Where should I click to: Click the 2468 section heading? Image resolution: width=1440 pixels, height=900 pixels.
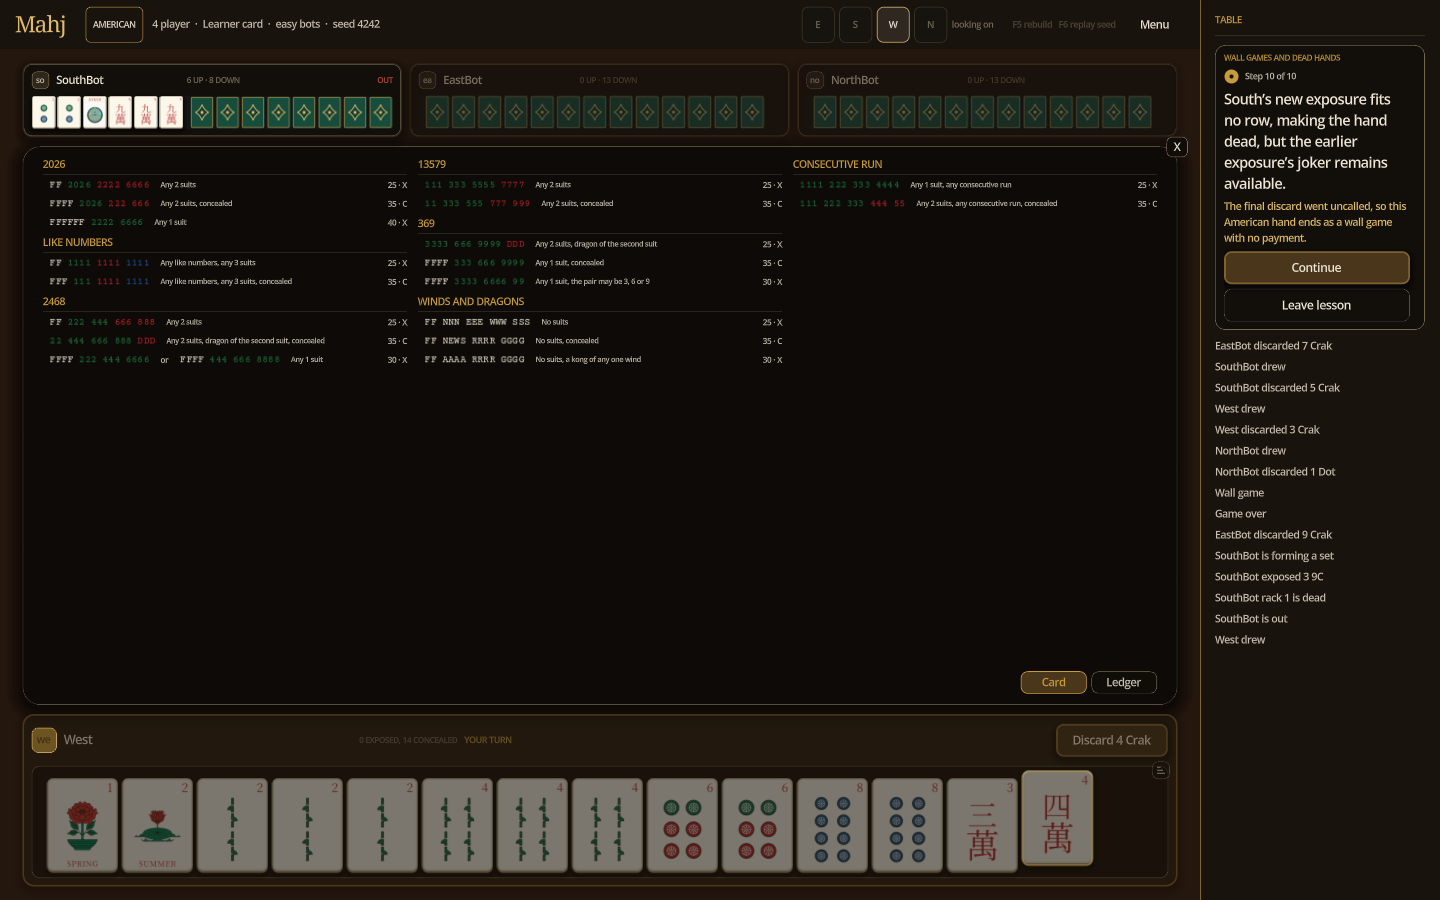[54, 301]
